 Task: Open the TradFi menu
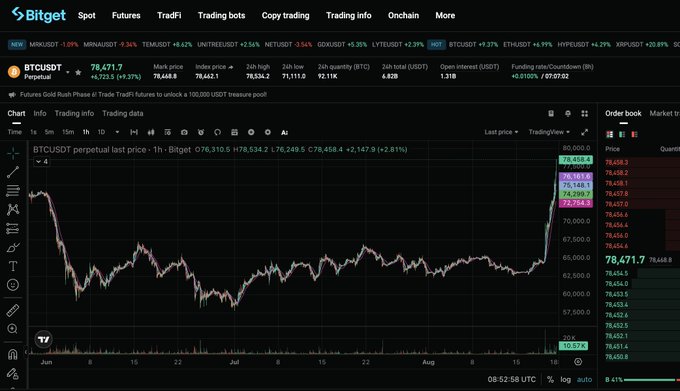click(x=169, y=15)
